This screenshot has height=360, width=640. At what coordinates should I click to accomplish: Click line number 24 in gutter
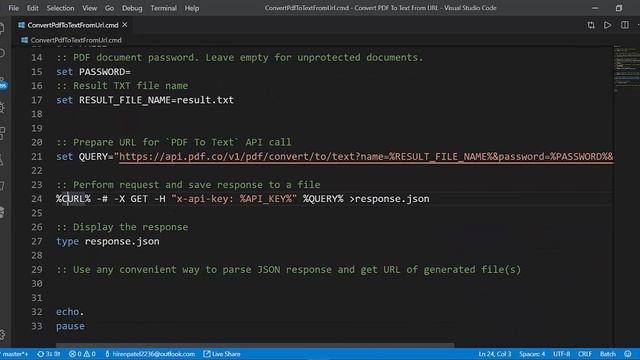coord(37,199)
